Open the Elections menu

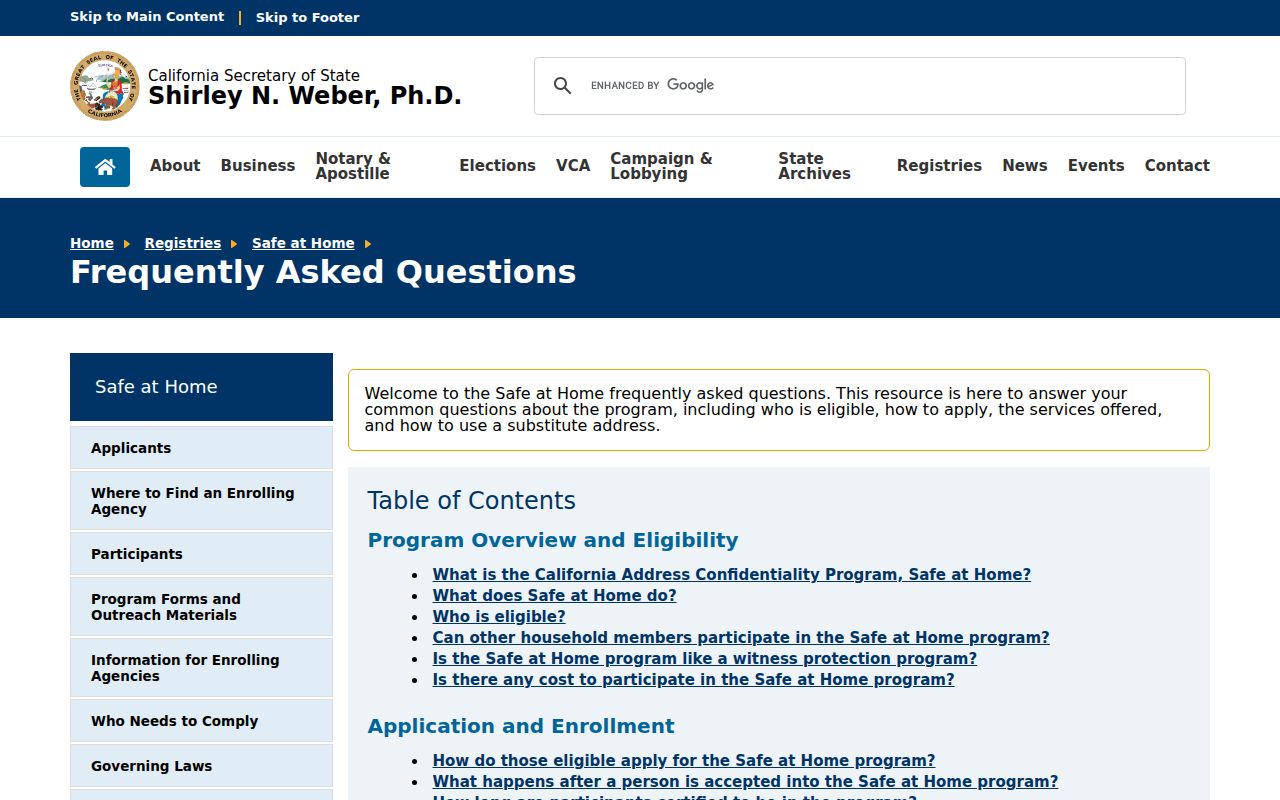497,166
